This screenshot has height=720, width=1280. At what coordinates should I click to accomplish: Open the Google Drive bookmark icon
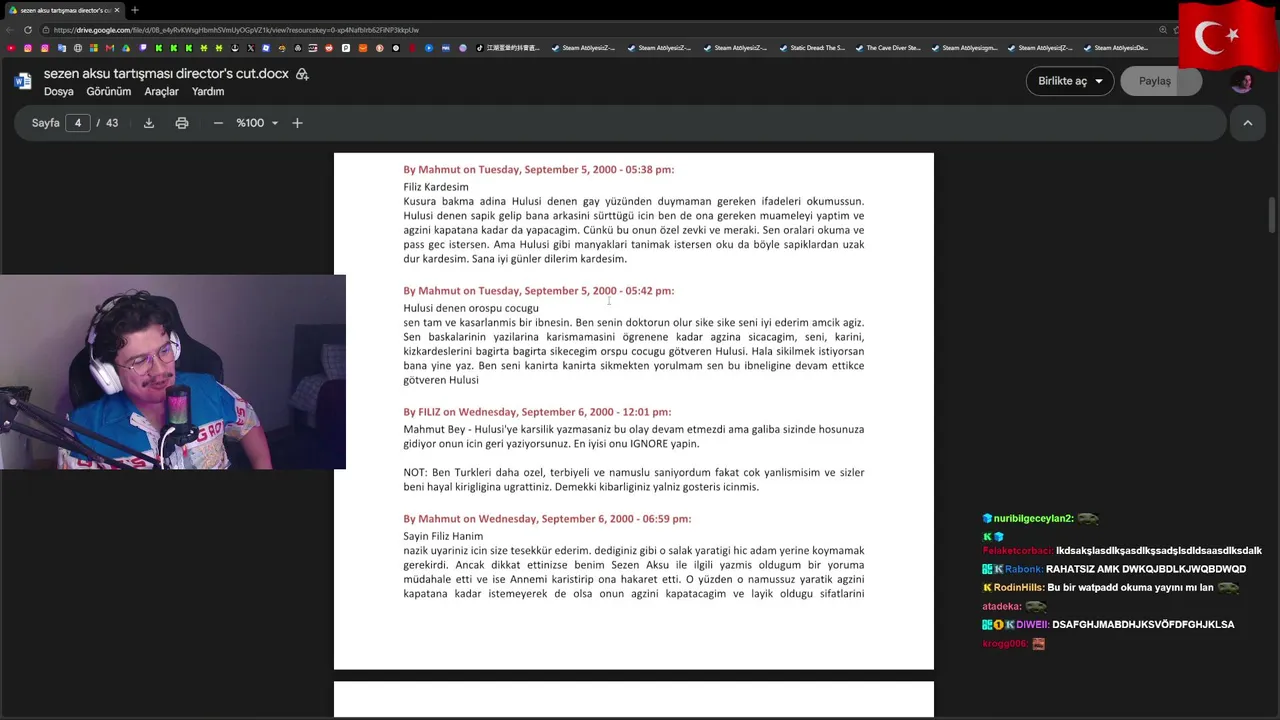[x=126, y=48]
